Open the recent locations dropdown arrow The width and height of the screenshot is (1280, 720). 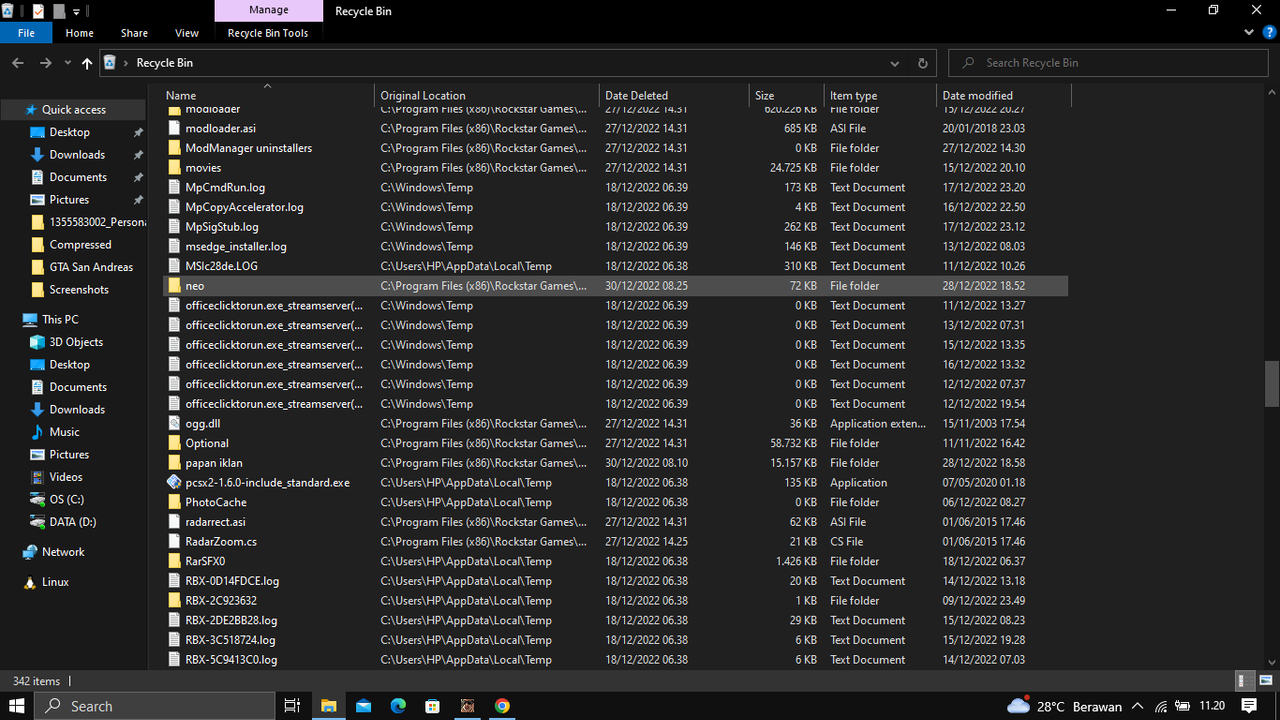tap(67, 63)
